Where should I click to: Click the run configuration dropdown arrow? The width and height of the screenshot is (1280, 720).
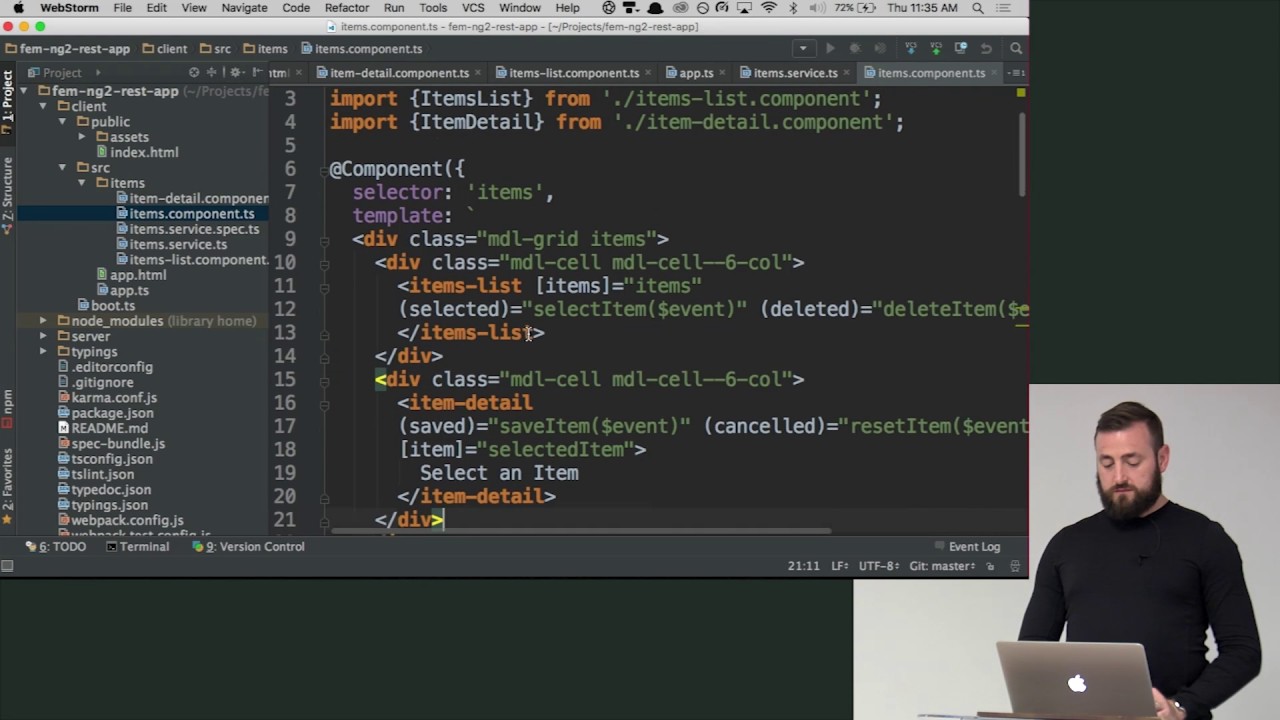[x=803, y=48]
